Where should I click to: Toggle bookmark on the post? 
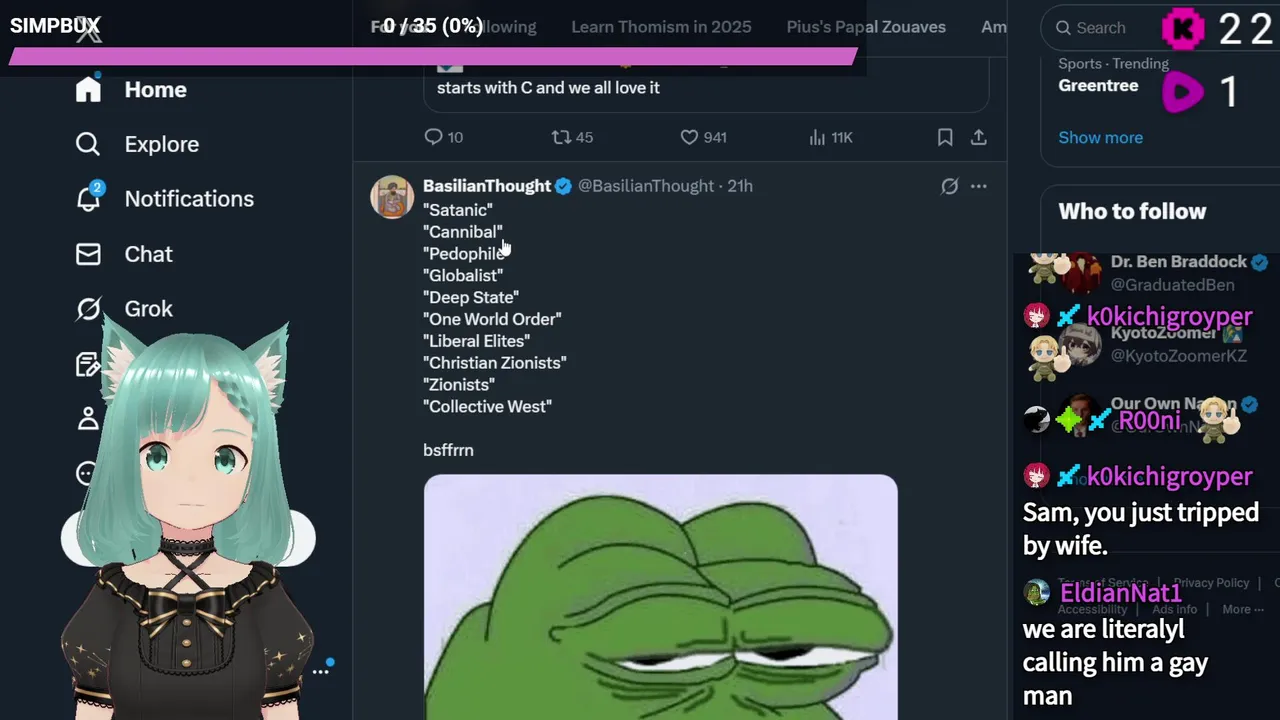pos(945,137)
